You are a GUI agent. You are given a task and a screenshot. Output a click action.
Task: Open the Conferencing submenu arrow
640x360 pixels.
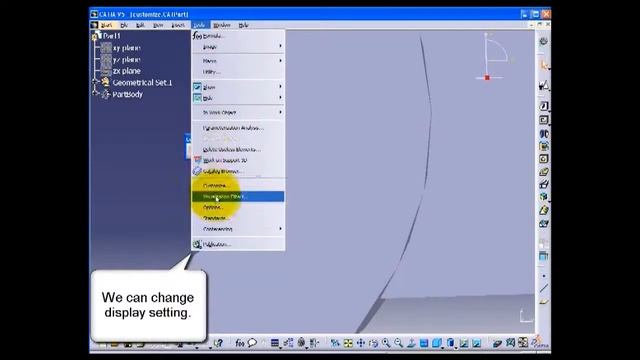(x=280, y=229)
